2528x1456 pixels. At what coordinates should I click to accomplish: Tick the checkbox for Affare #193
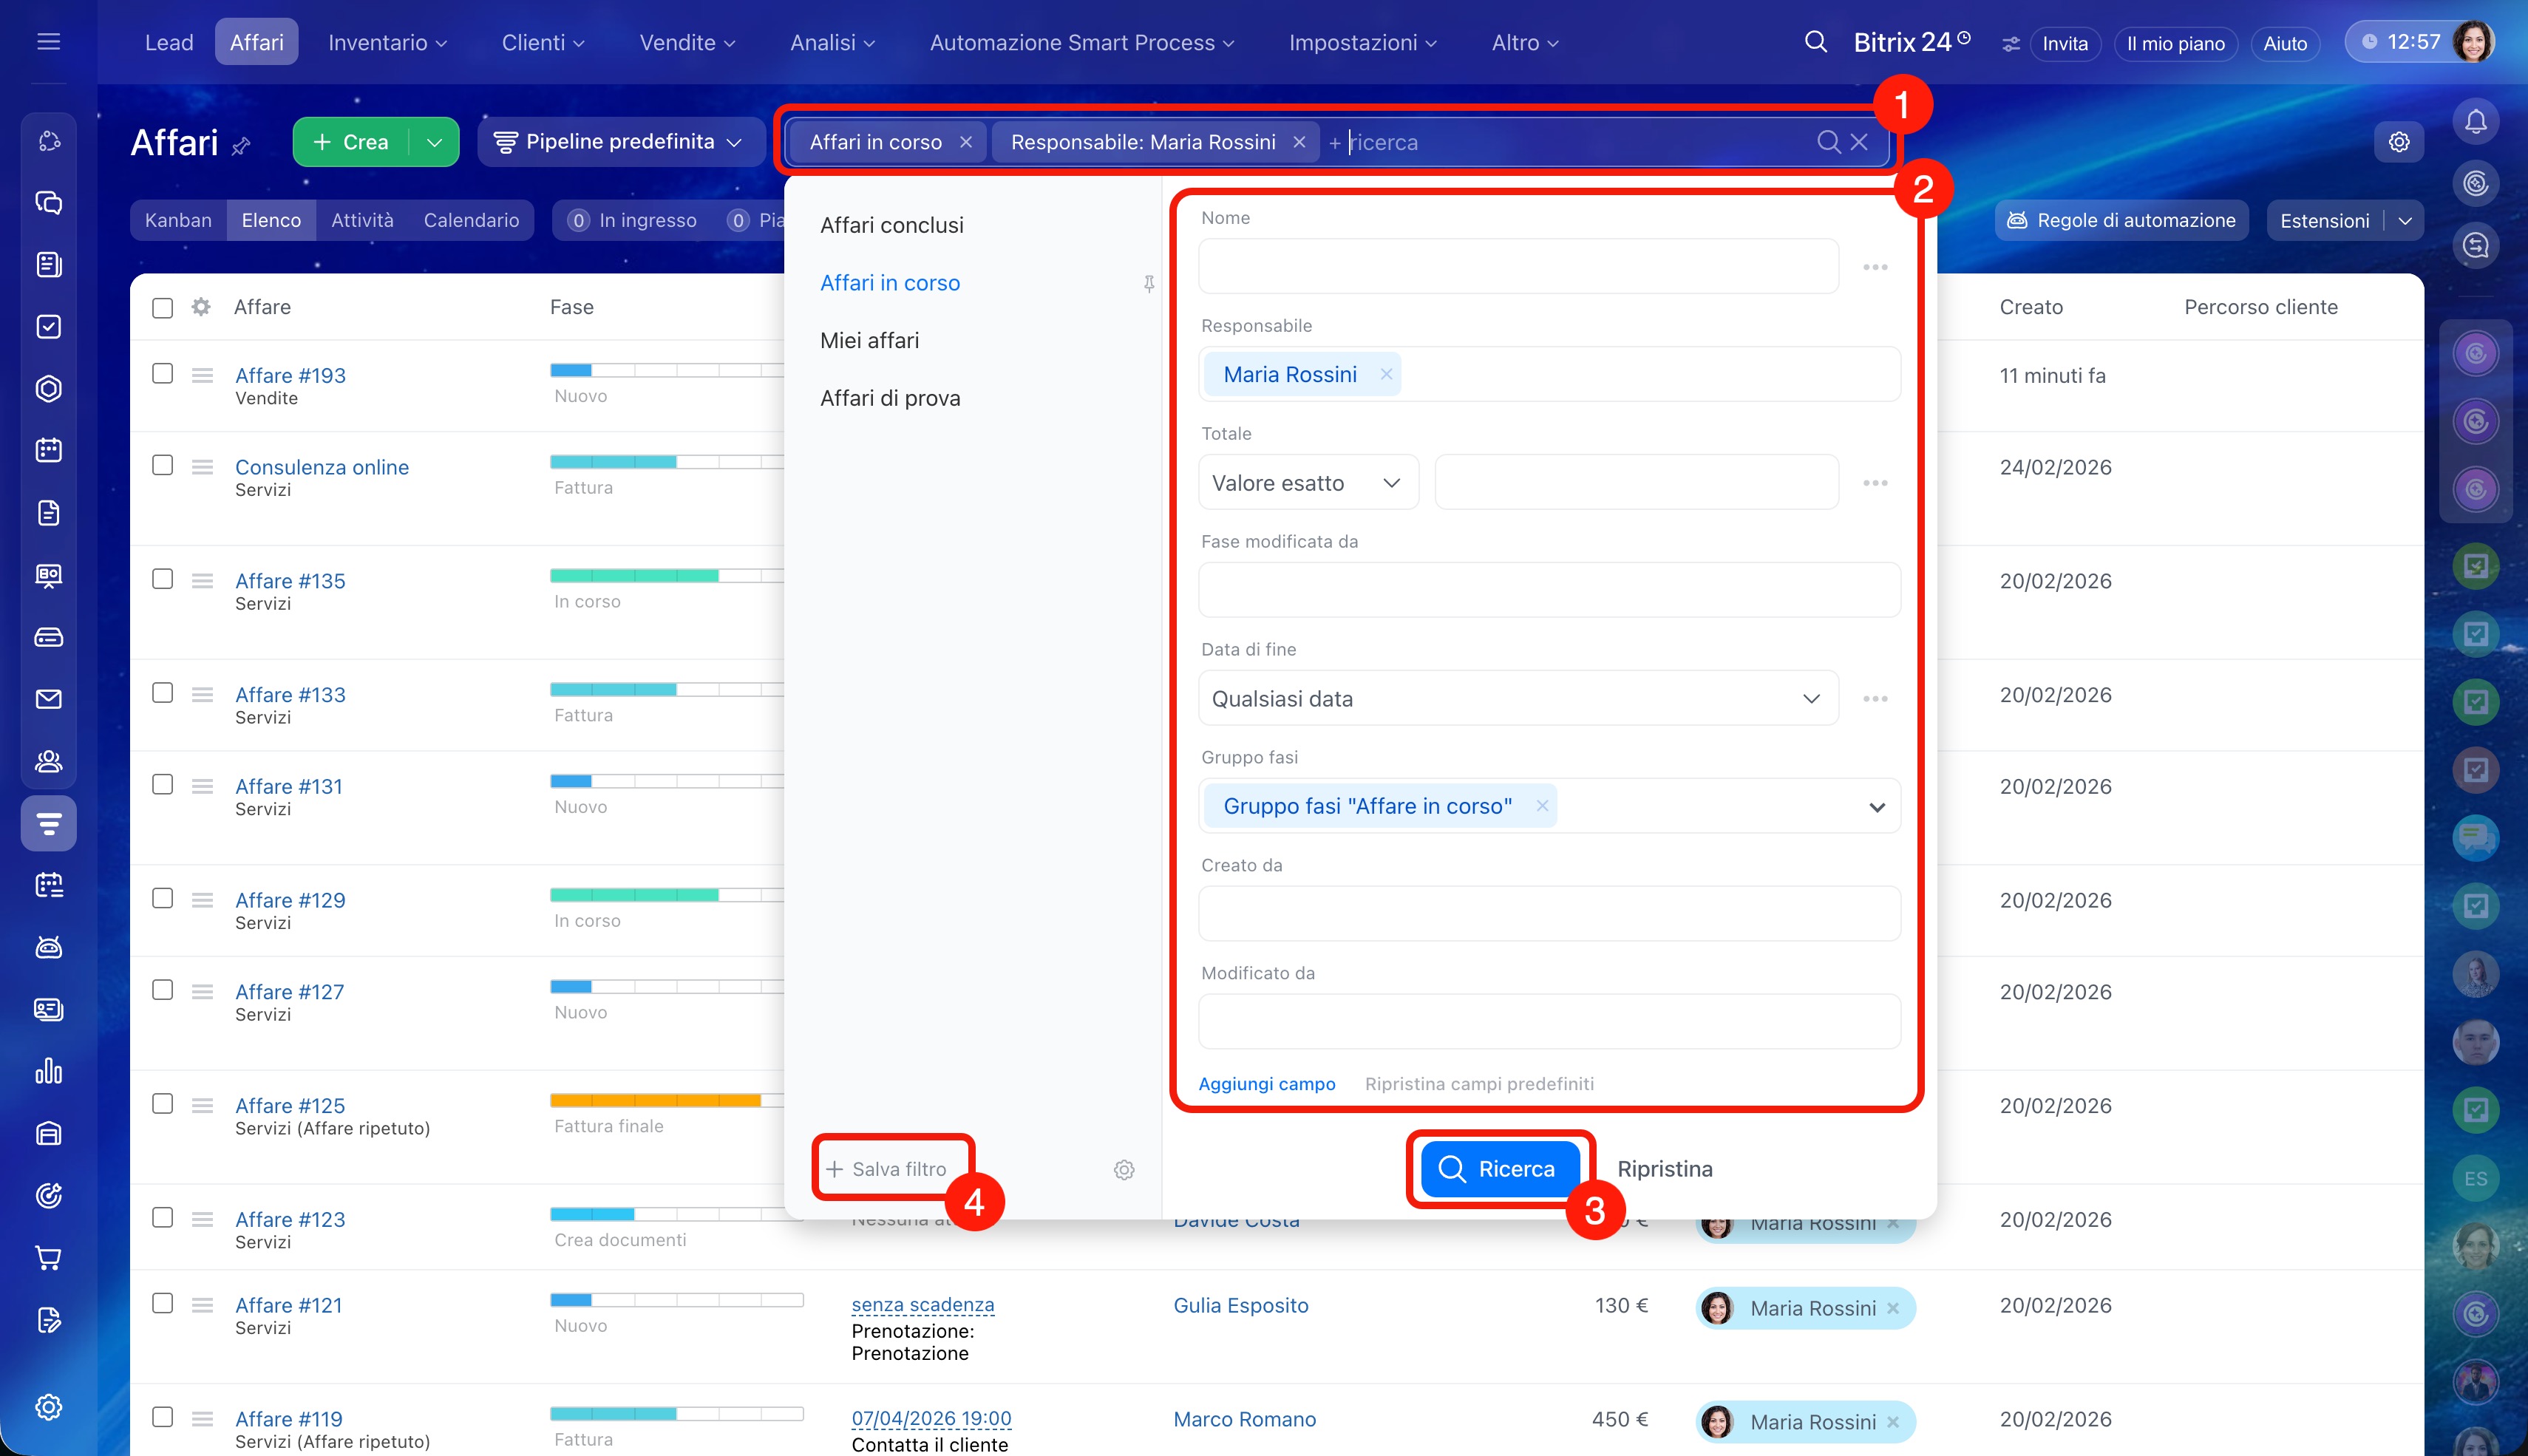(162, 374)
